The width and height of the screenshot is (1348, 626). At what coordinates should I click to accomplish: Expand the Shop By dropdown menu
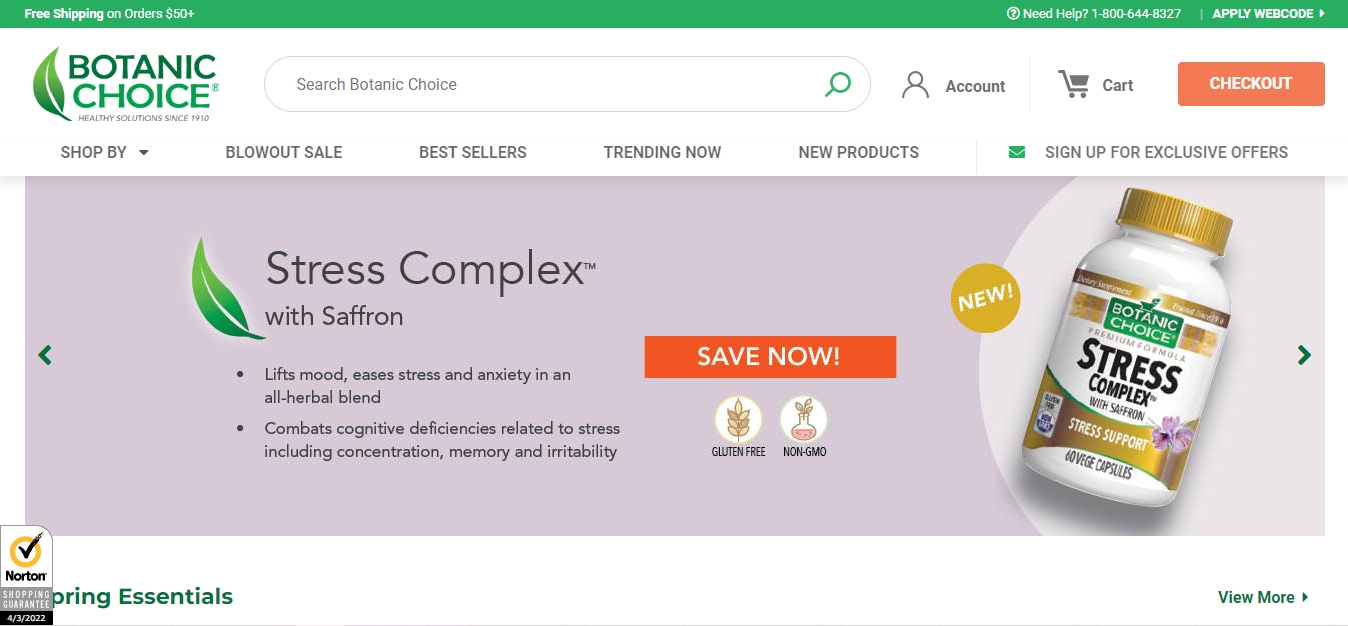(105, 152)
